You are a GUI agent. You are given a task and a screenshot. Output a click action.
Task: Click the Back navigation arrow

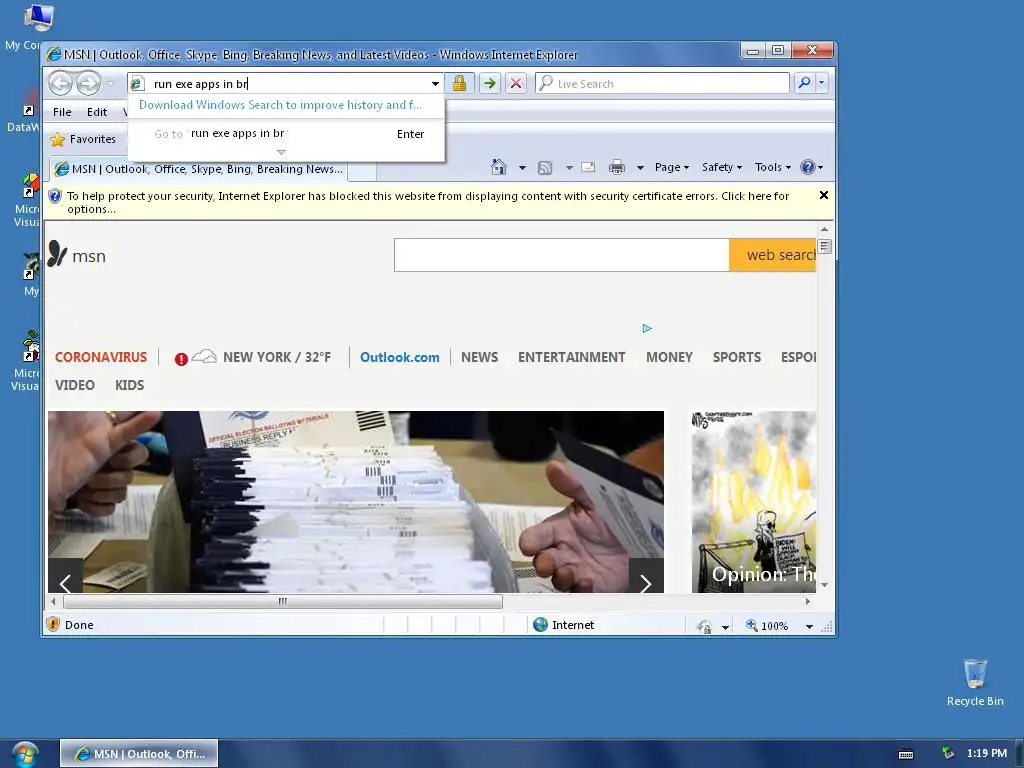pyautogui.click(x=61, y=84)
